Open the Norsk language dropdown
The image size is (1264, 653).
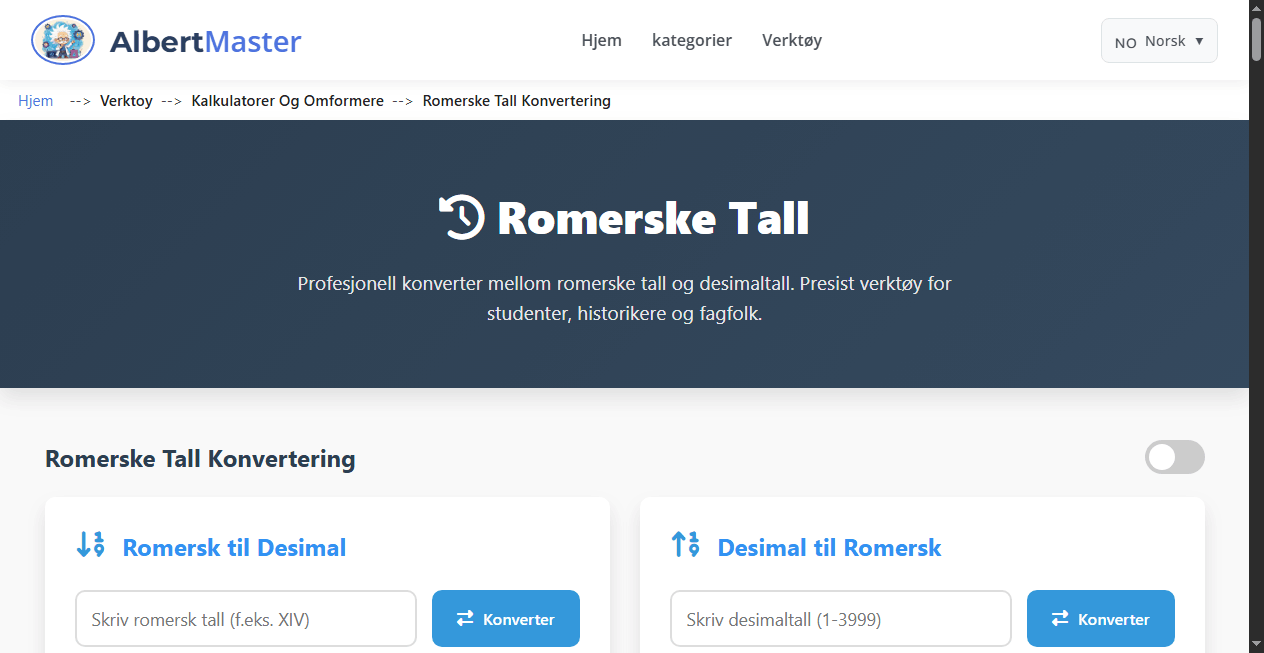coord(1158,40)
